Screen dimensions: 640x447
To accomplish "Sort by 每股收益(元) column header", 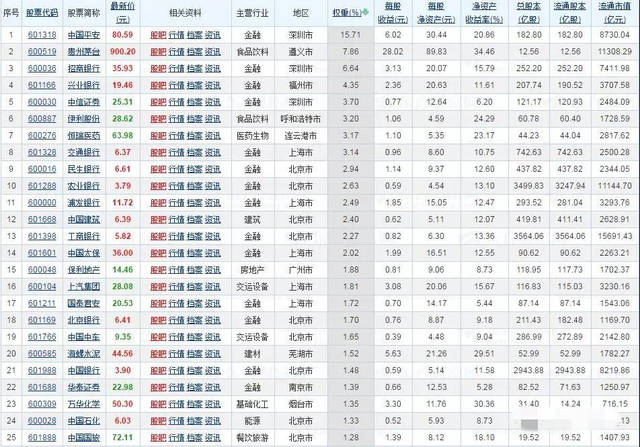I will (x=393, y=13).
